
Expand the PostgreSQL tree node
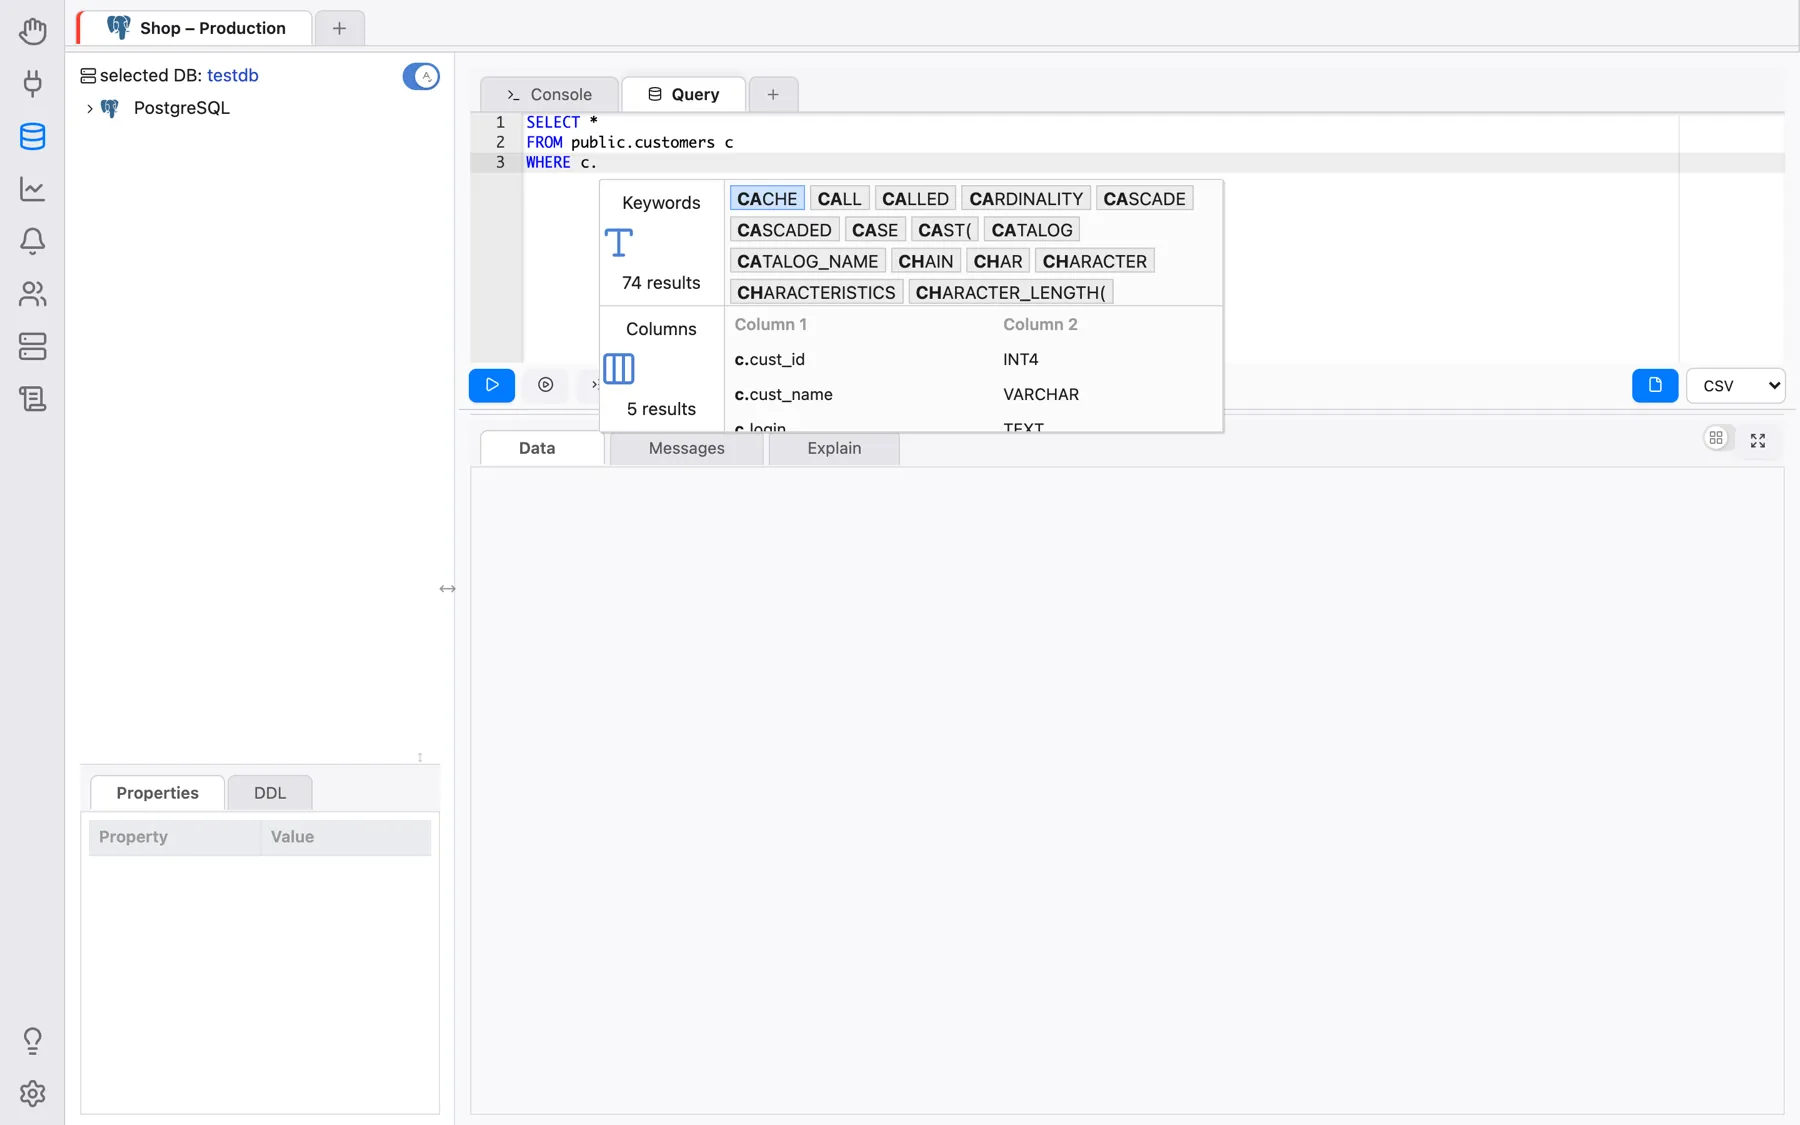point(90,108)
